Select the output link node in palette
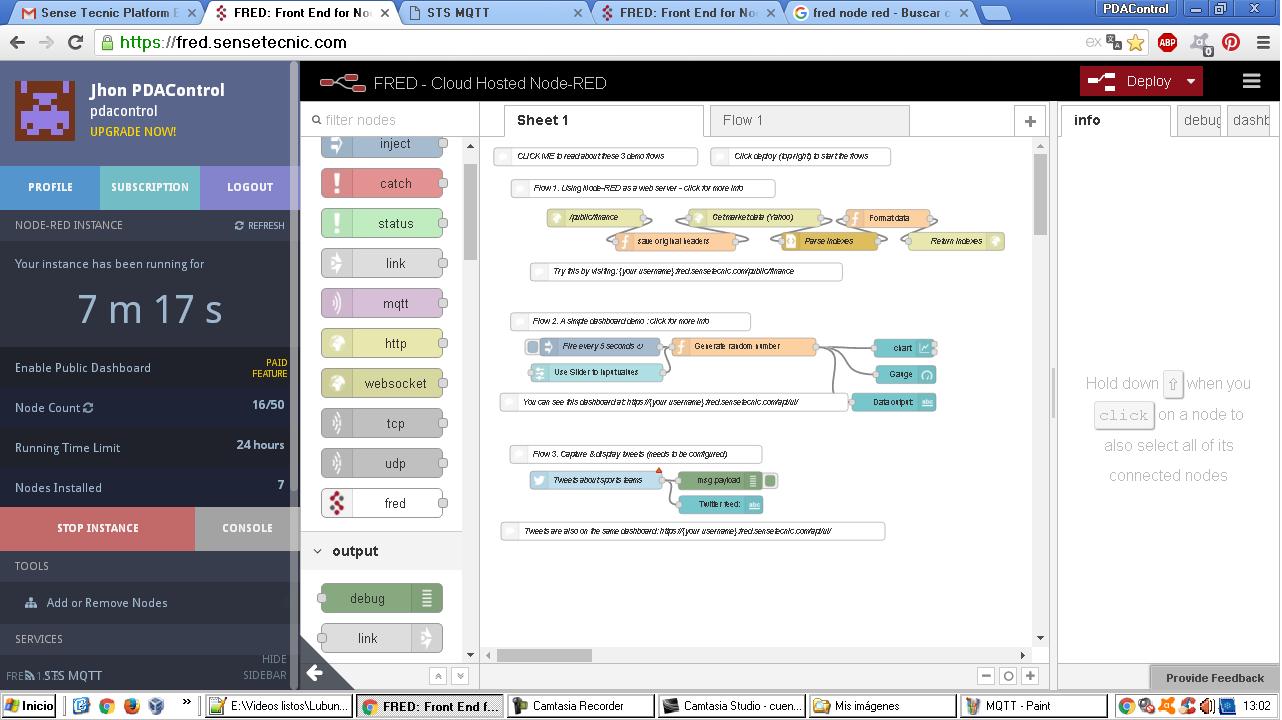 click(x=382, y=638)
